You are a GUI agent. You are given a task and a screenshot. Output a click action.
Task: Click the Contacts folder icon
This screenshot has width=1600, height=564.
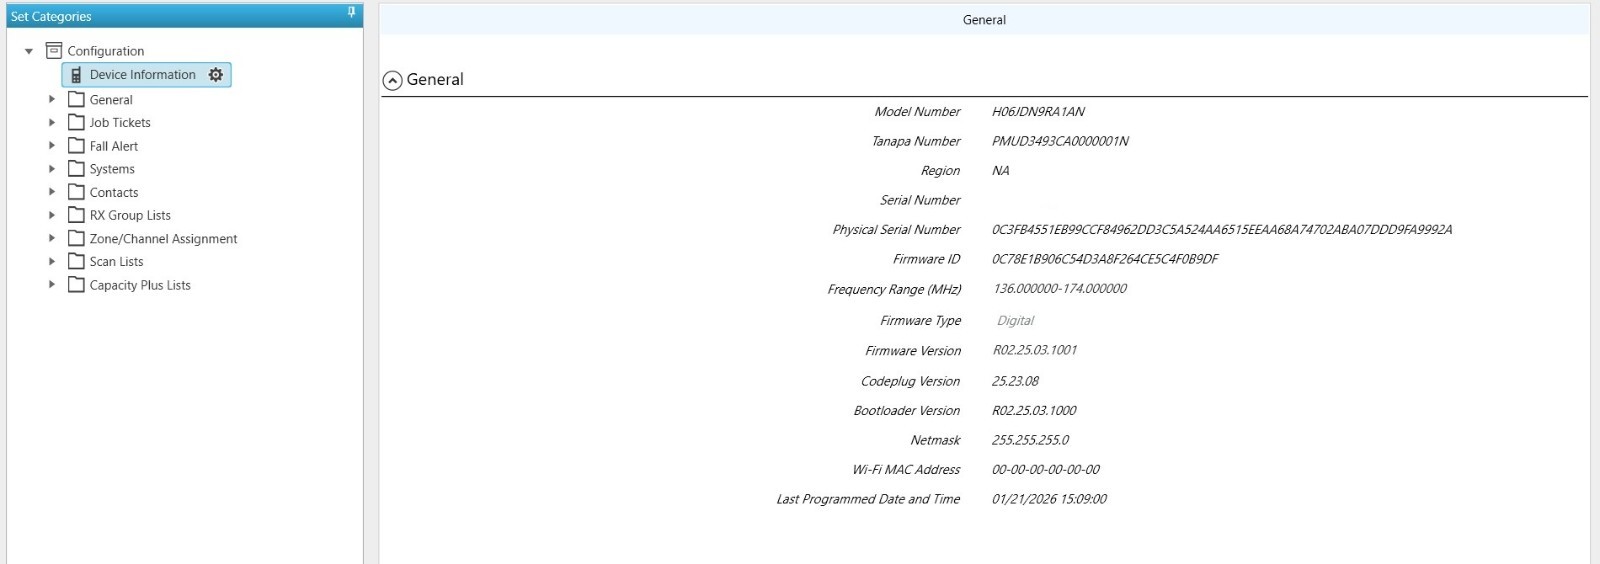[x=76, y=192]
